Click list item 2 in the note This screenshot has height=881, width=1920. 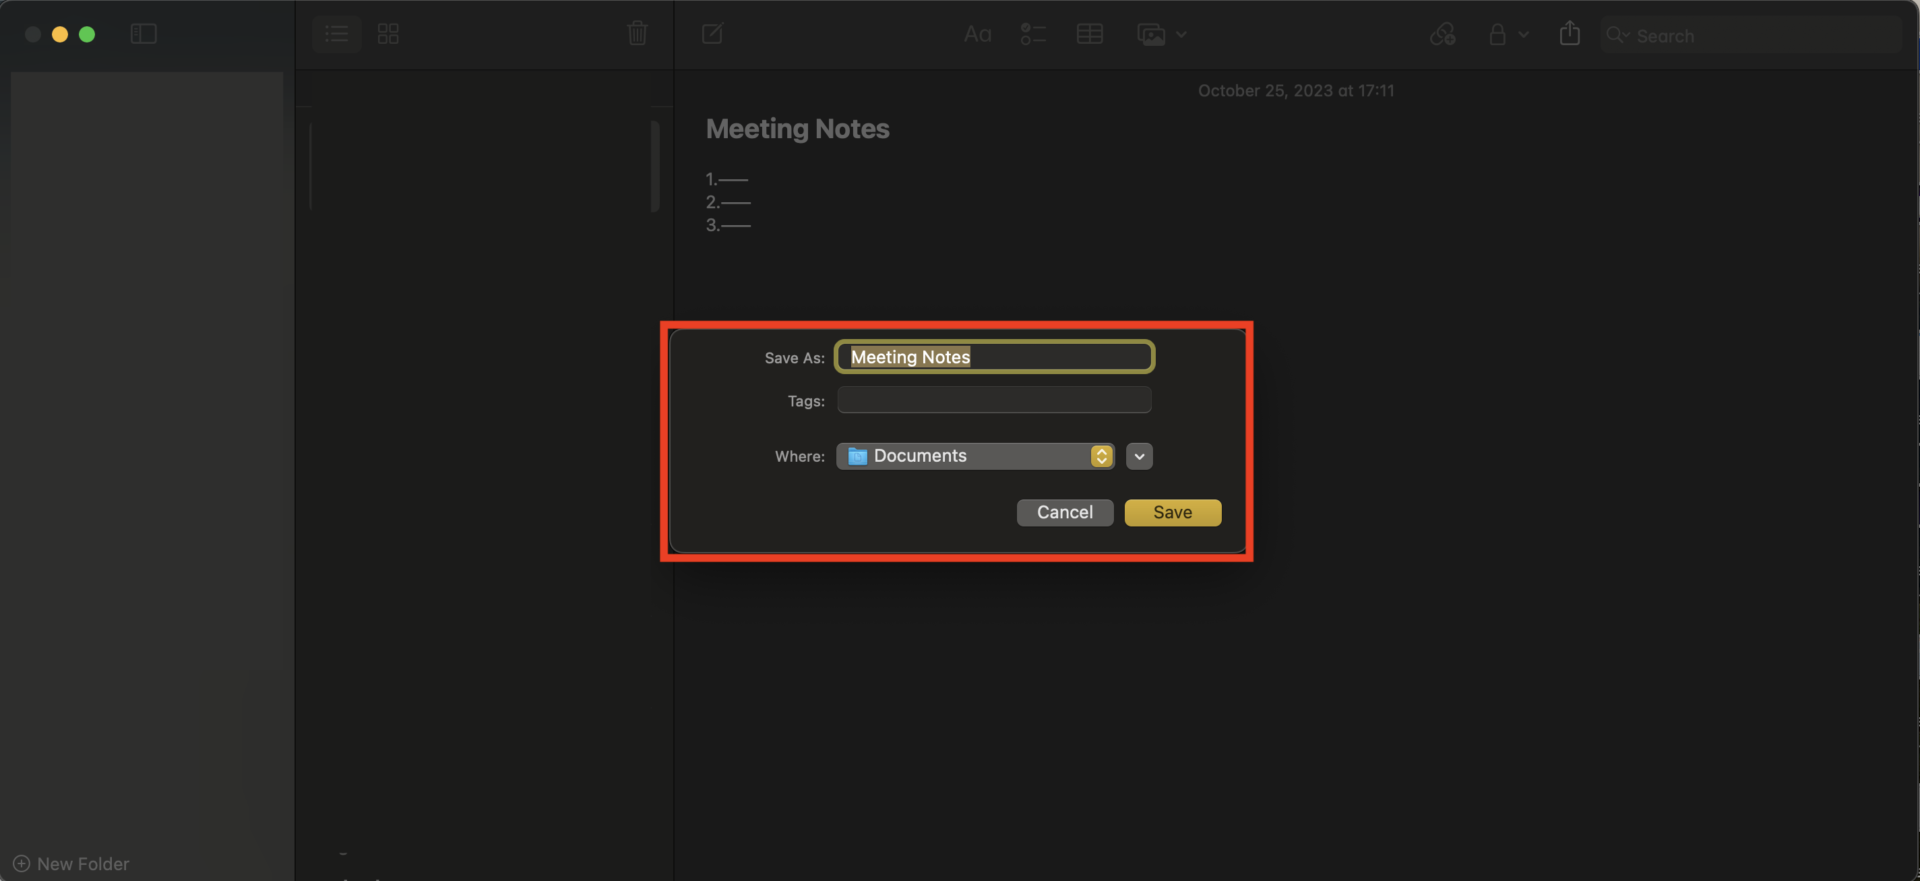(728, 202)
